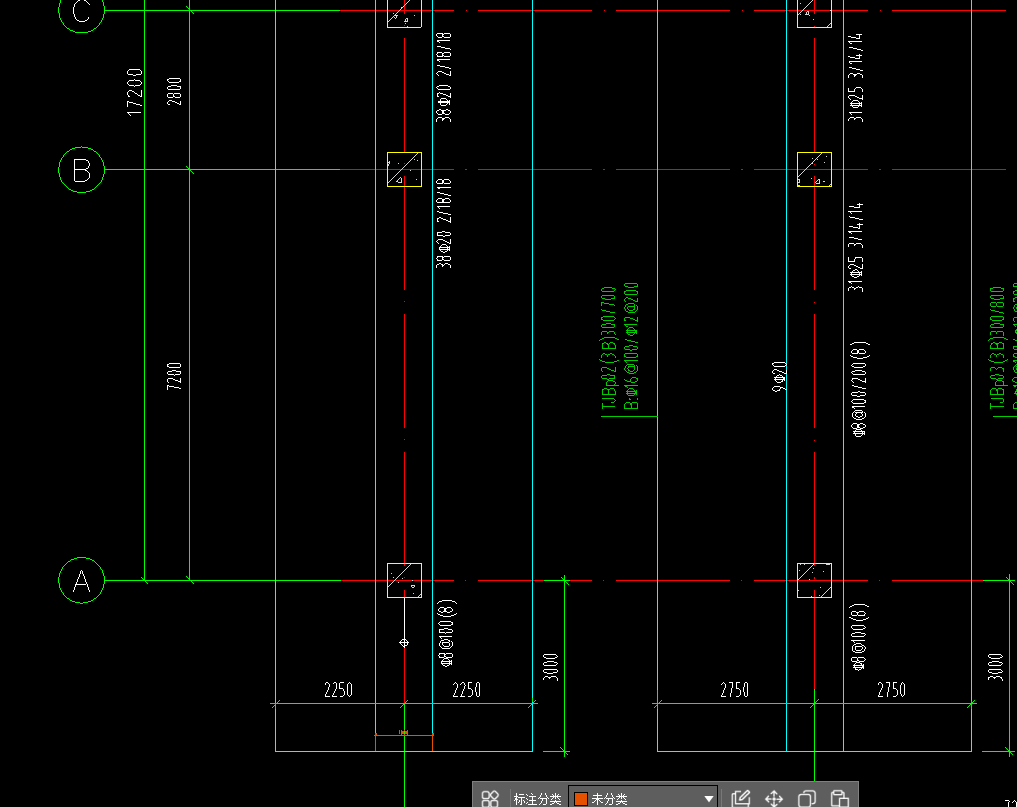Click the 9Φ20 rebar annotation

tap(780, 376)
